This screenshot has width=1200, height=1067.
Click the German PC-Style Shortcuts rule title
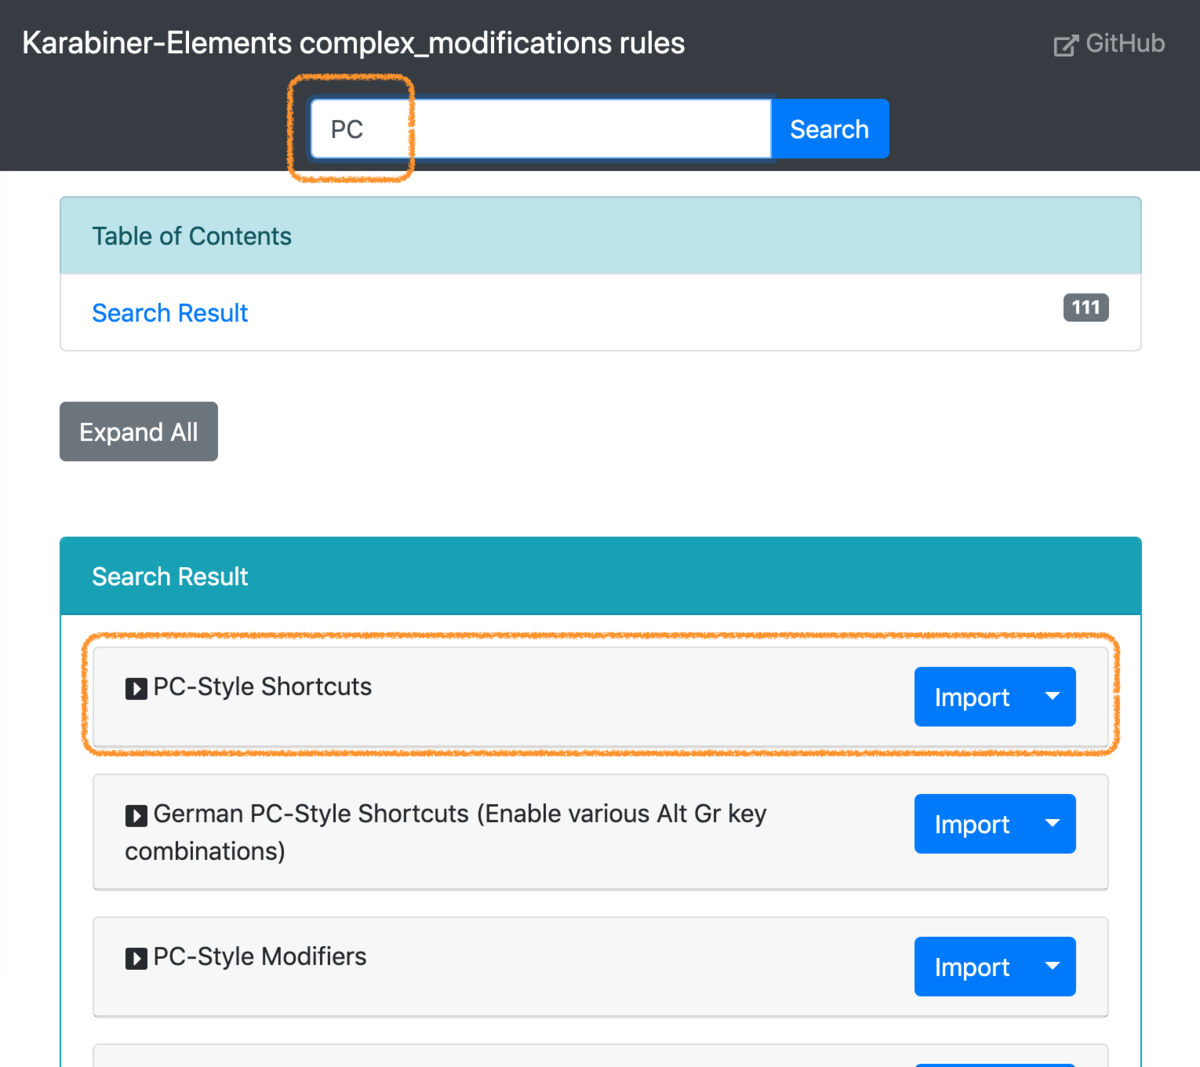pos(446,832)
